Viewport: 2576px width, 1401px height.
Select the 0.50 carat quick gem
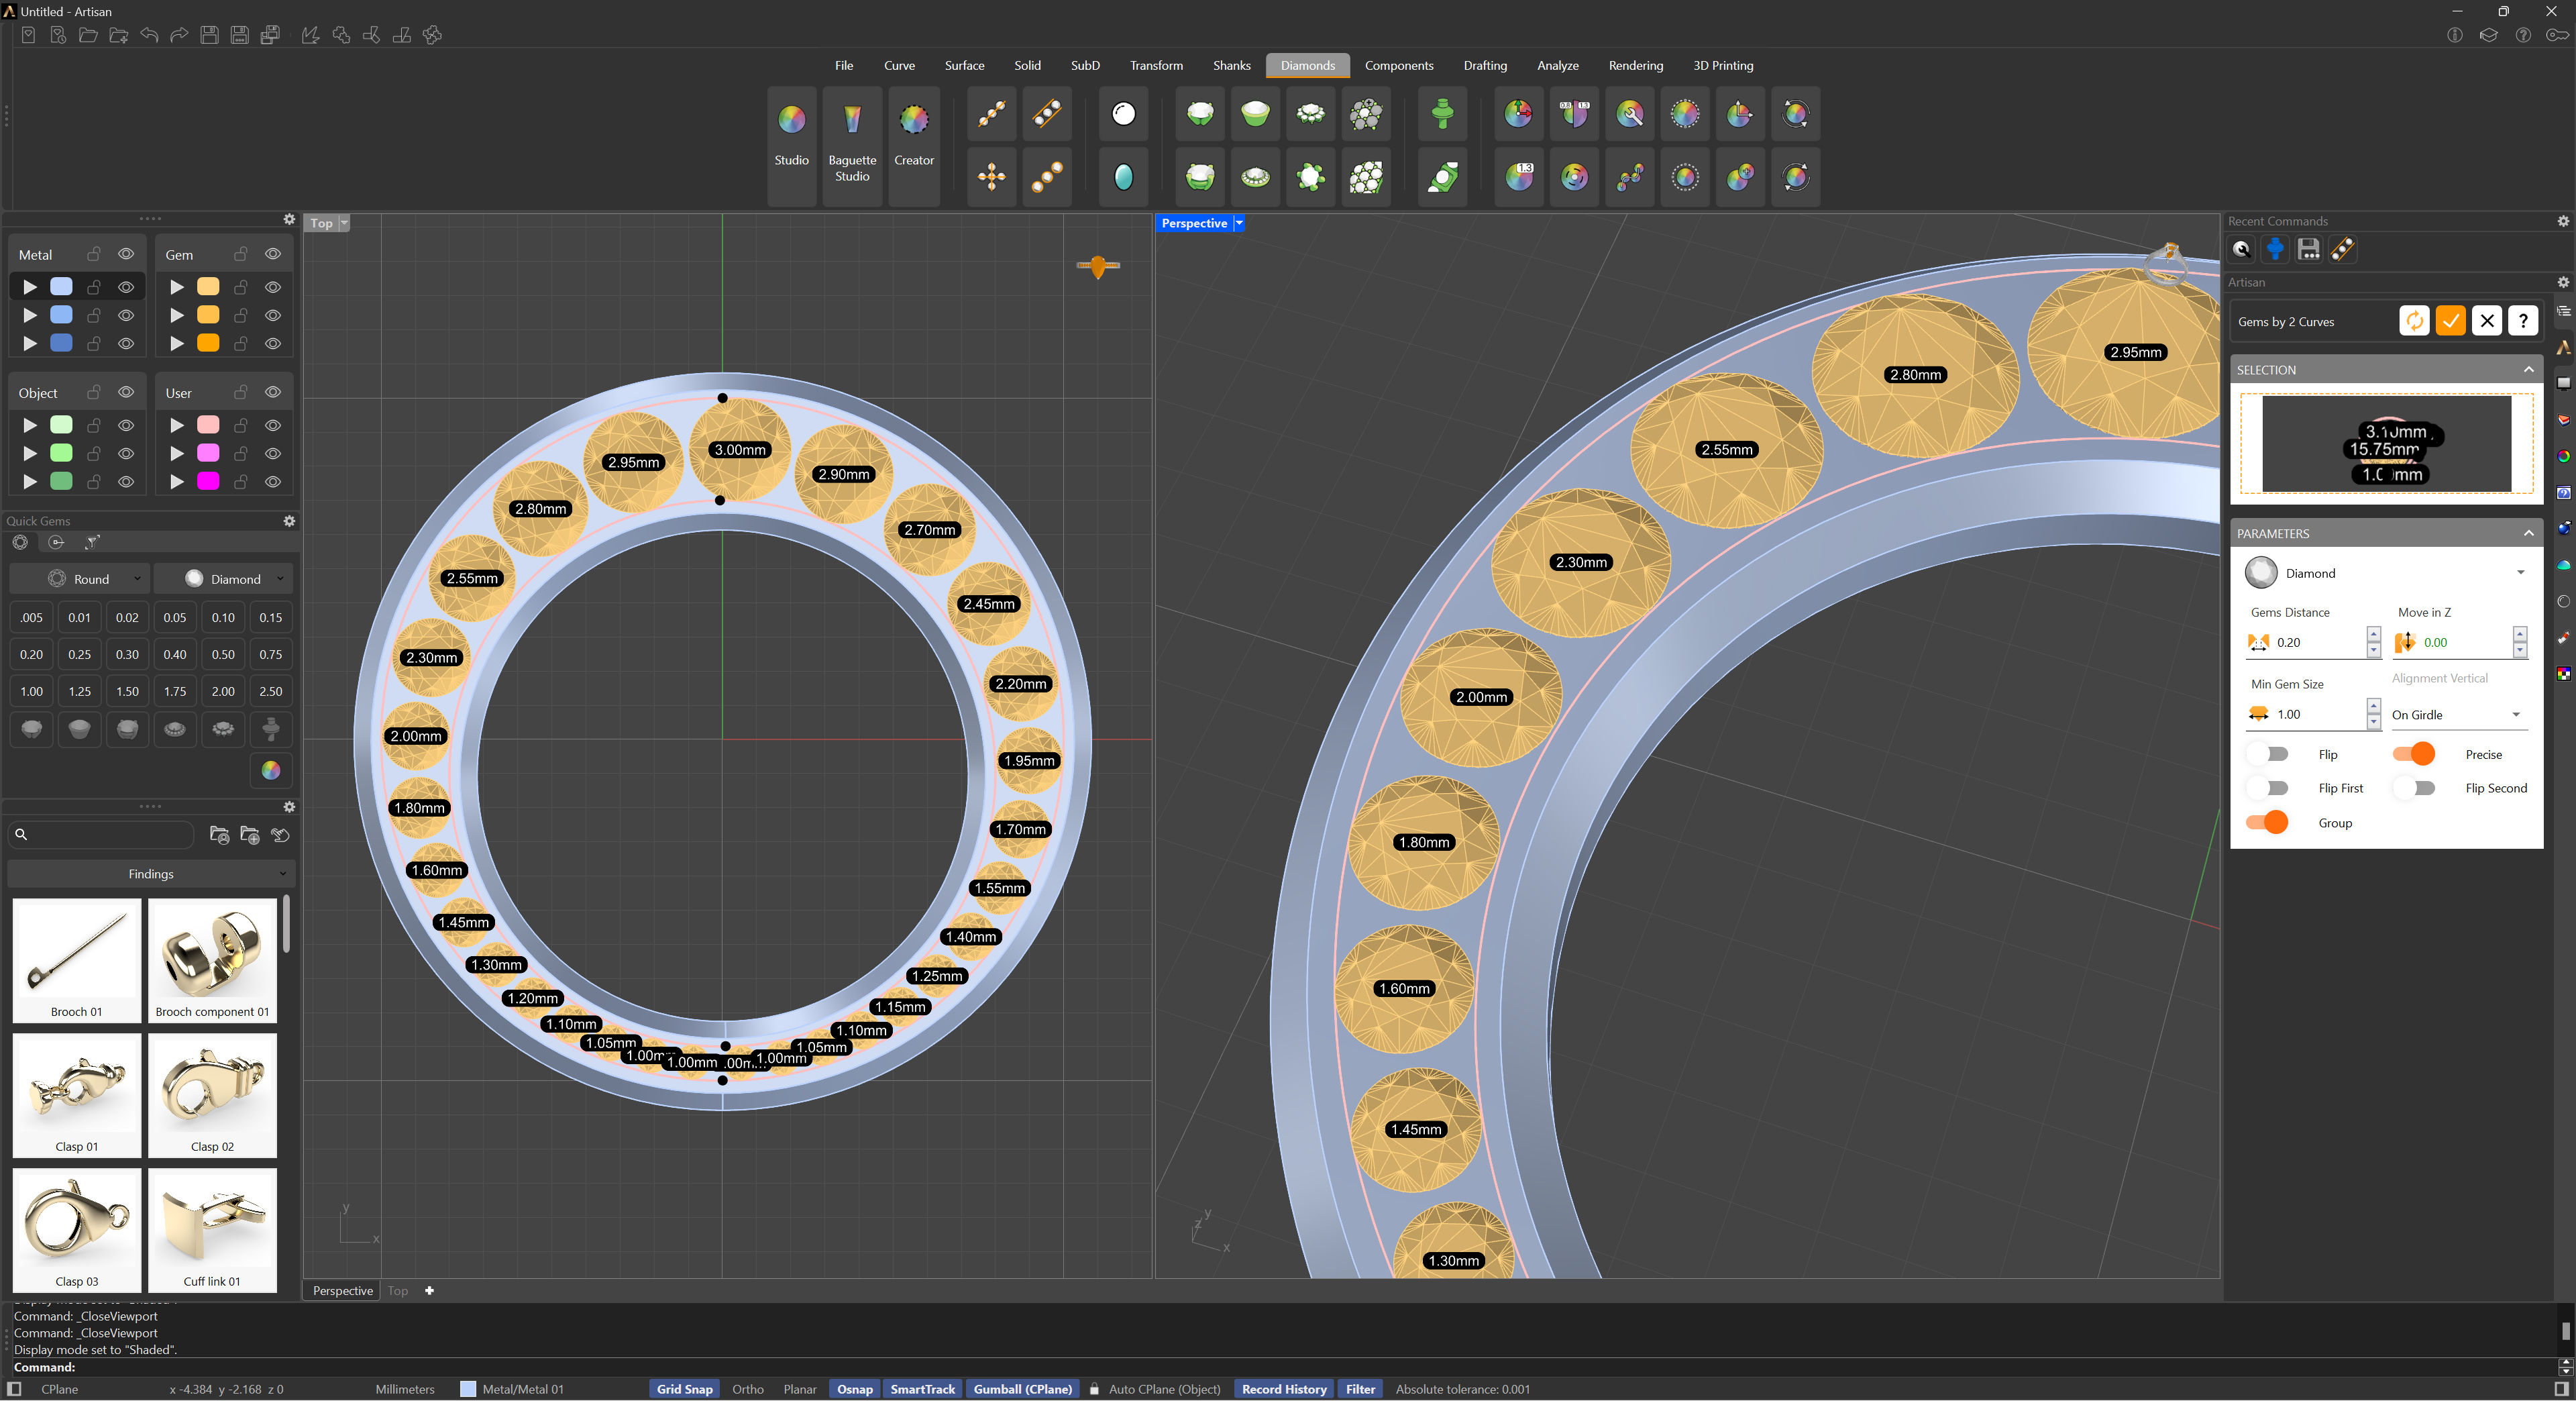[x=223, y=654]
